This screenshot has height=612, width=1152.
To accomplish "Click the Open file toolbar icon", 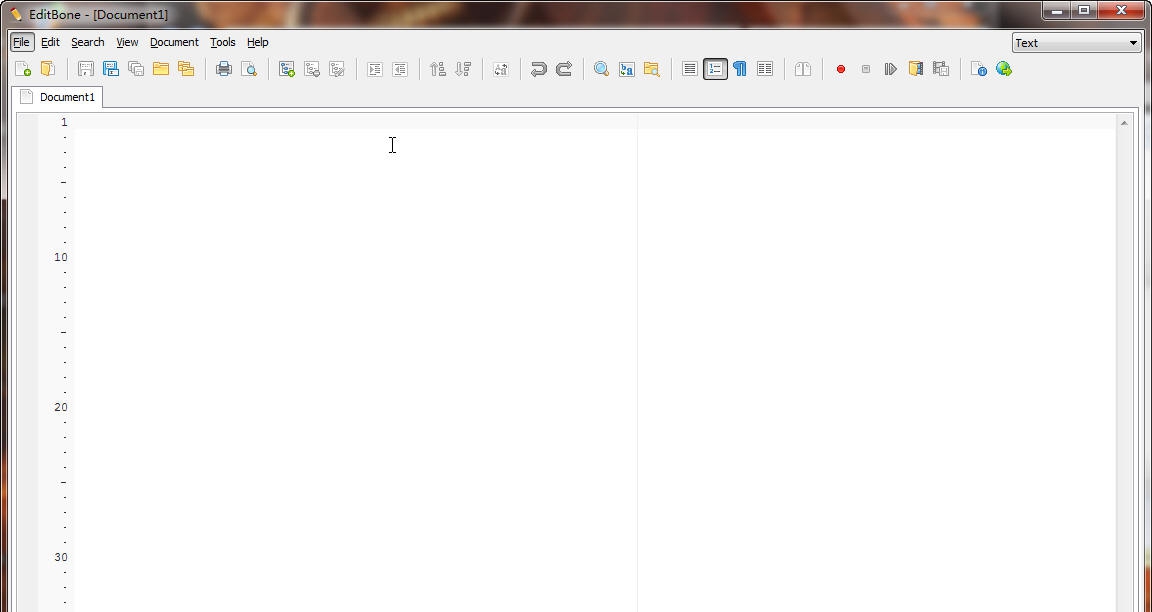I will [x=48, y=69].
